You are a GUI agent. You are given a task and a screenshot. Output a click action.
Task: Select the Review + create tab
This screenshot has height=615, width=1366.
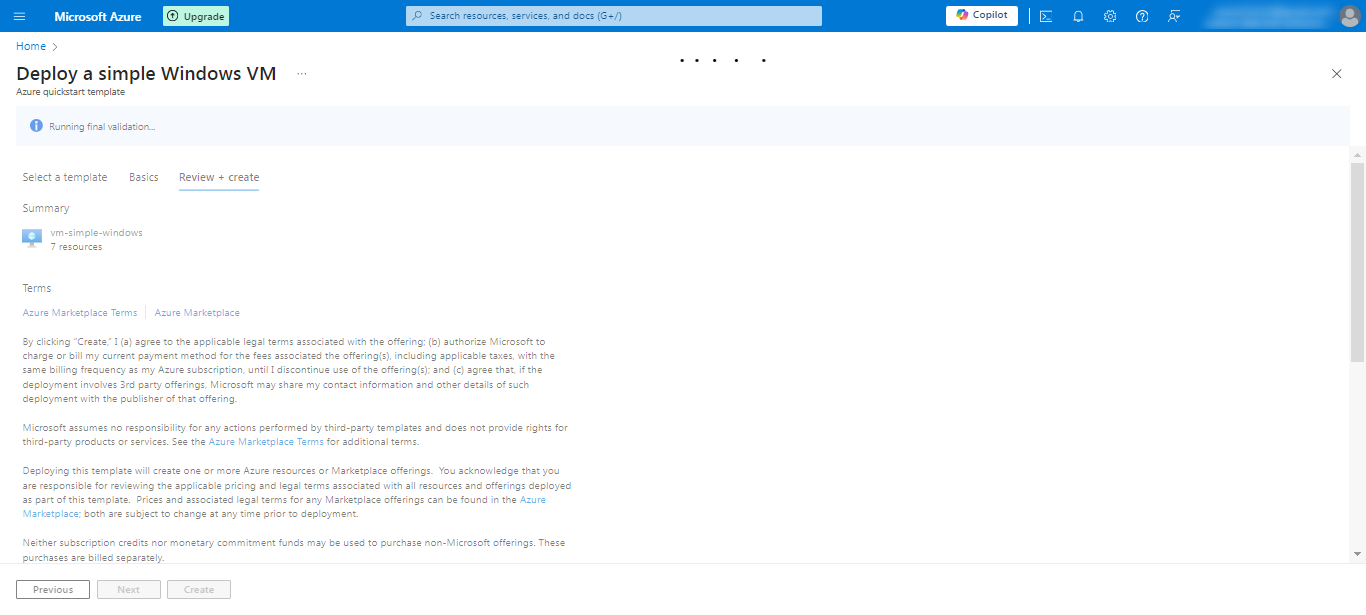click(219, 177)
